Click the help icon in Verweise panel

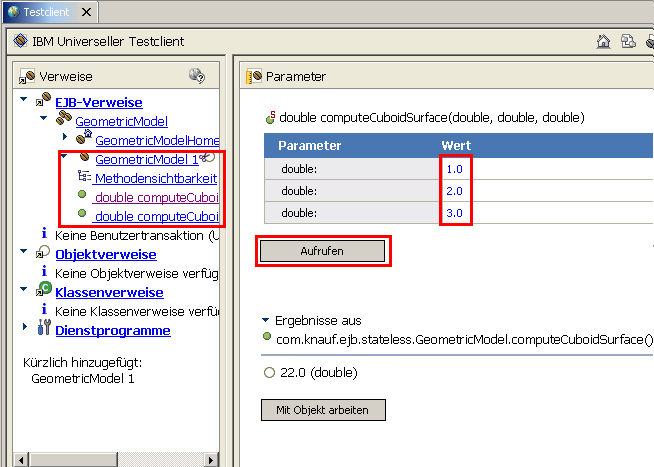point(197,76)
